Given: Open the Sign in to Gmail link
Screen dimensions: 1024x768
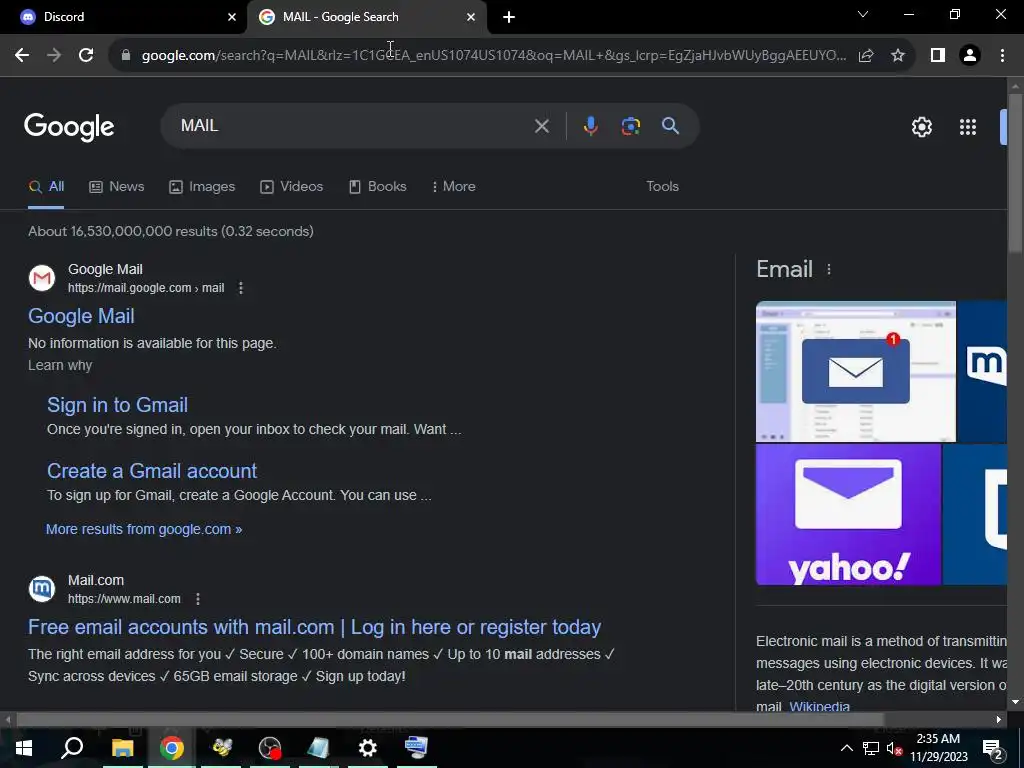Looking at the screenshot, I should tap(118, 405).
